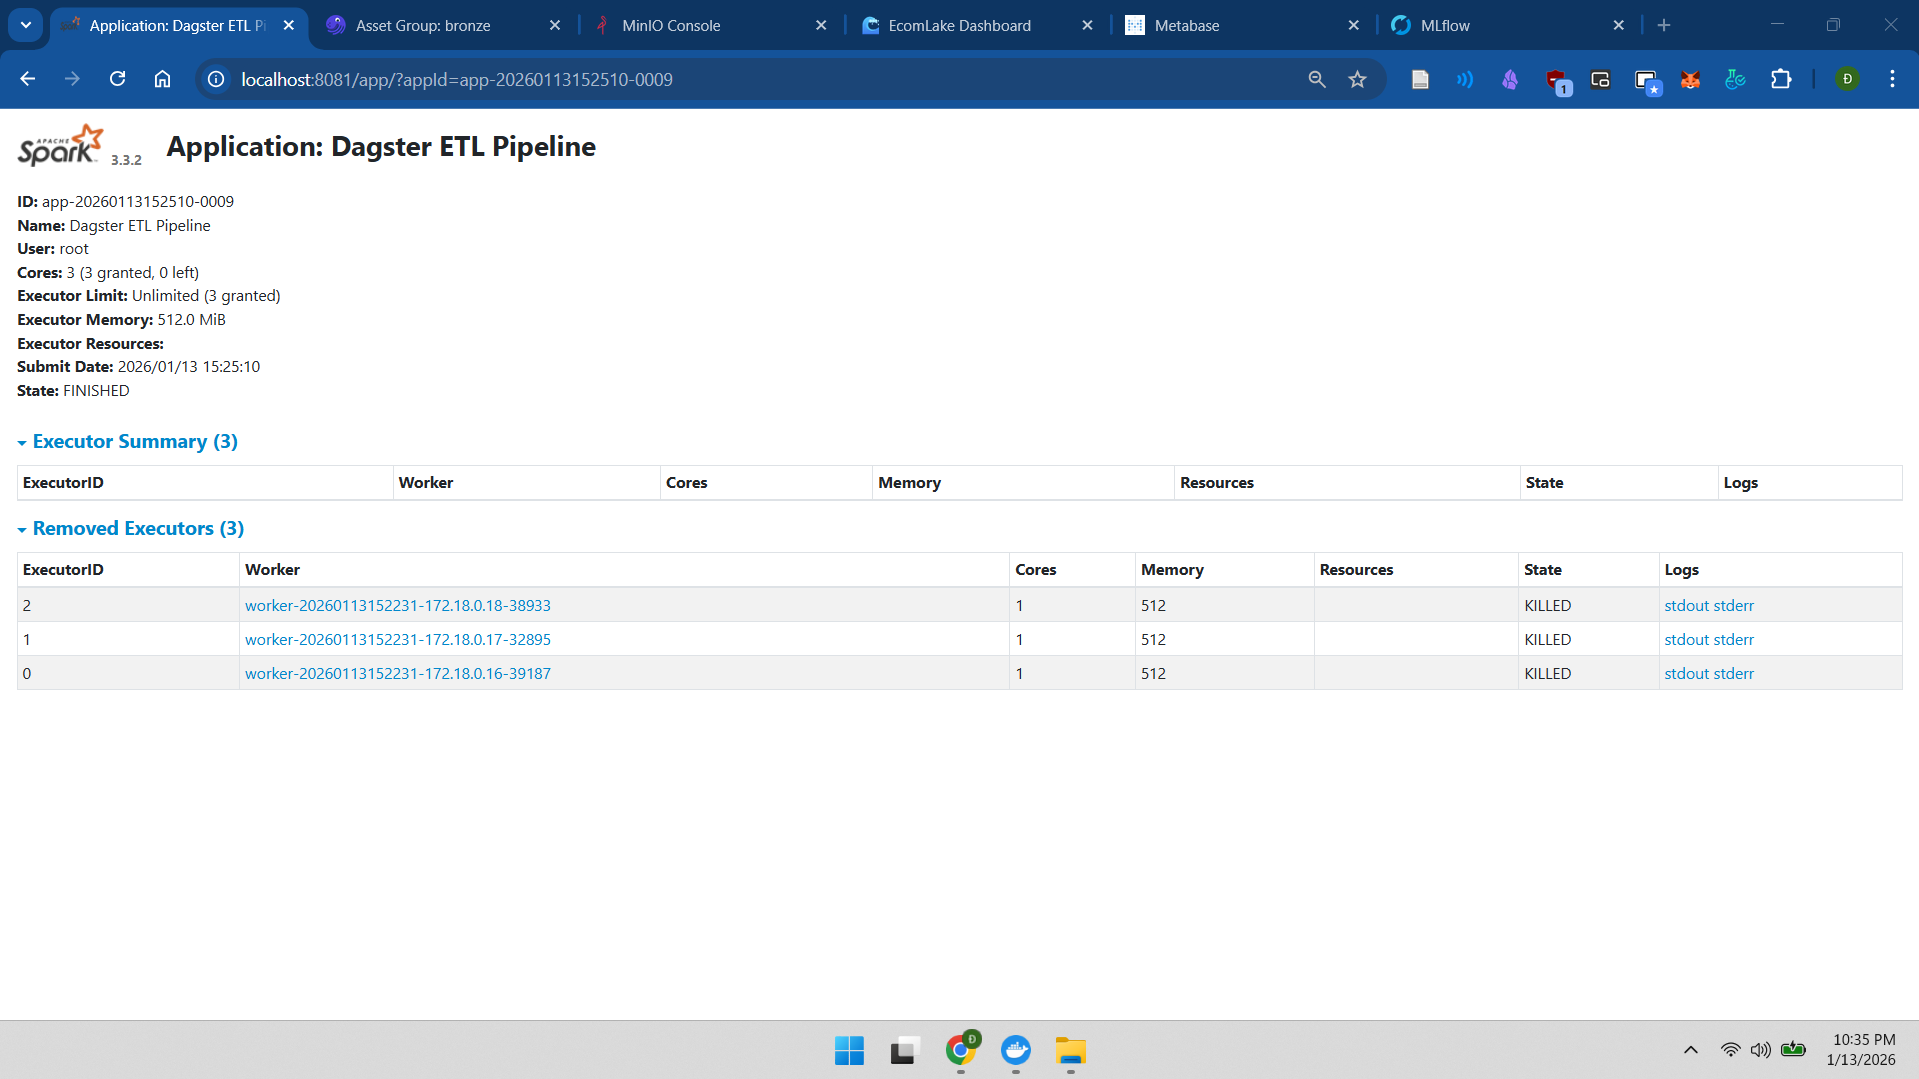The width and height of the screenshot is (1919, 1079).
Task: Open Chrome from the taskbar
Action: [x=961, y=1050]
